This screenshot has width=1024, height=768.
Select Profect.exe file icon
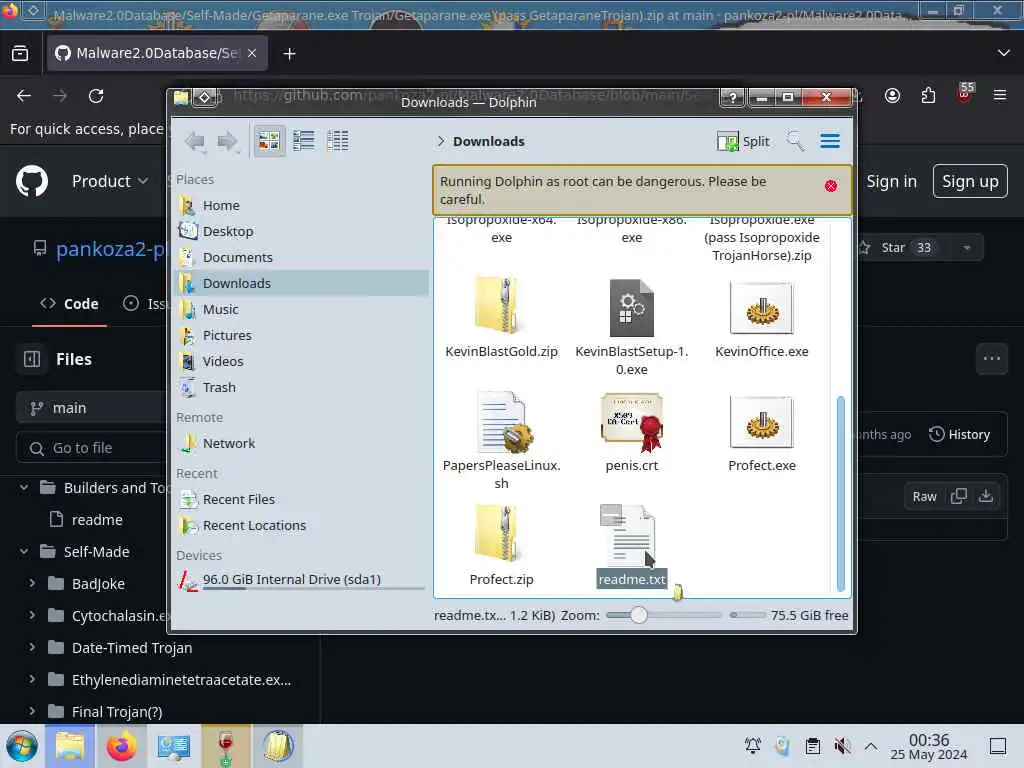coord(761,422)
